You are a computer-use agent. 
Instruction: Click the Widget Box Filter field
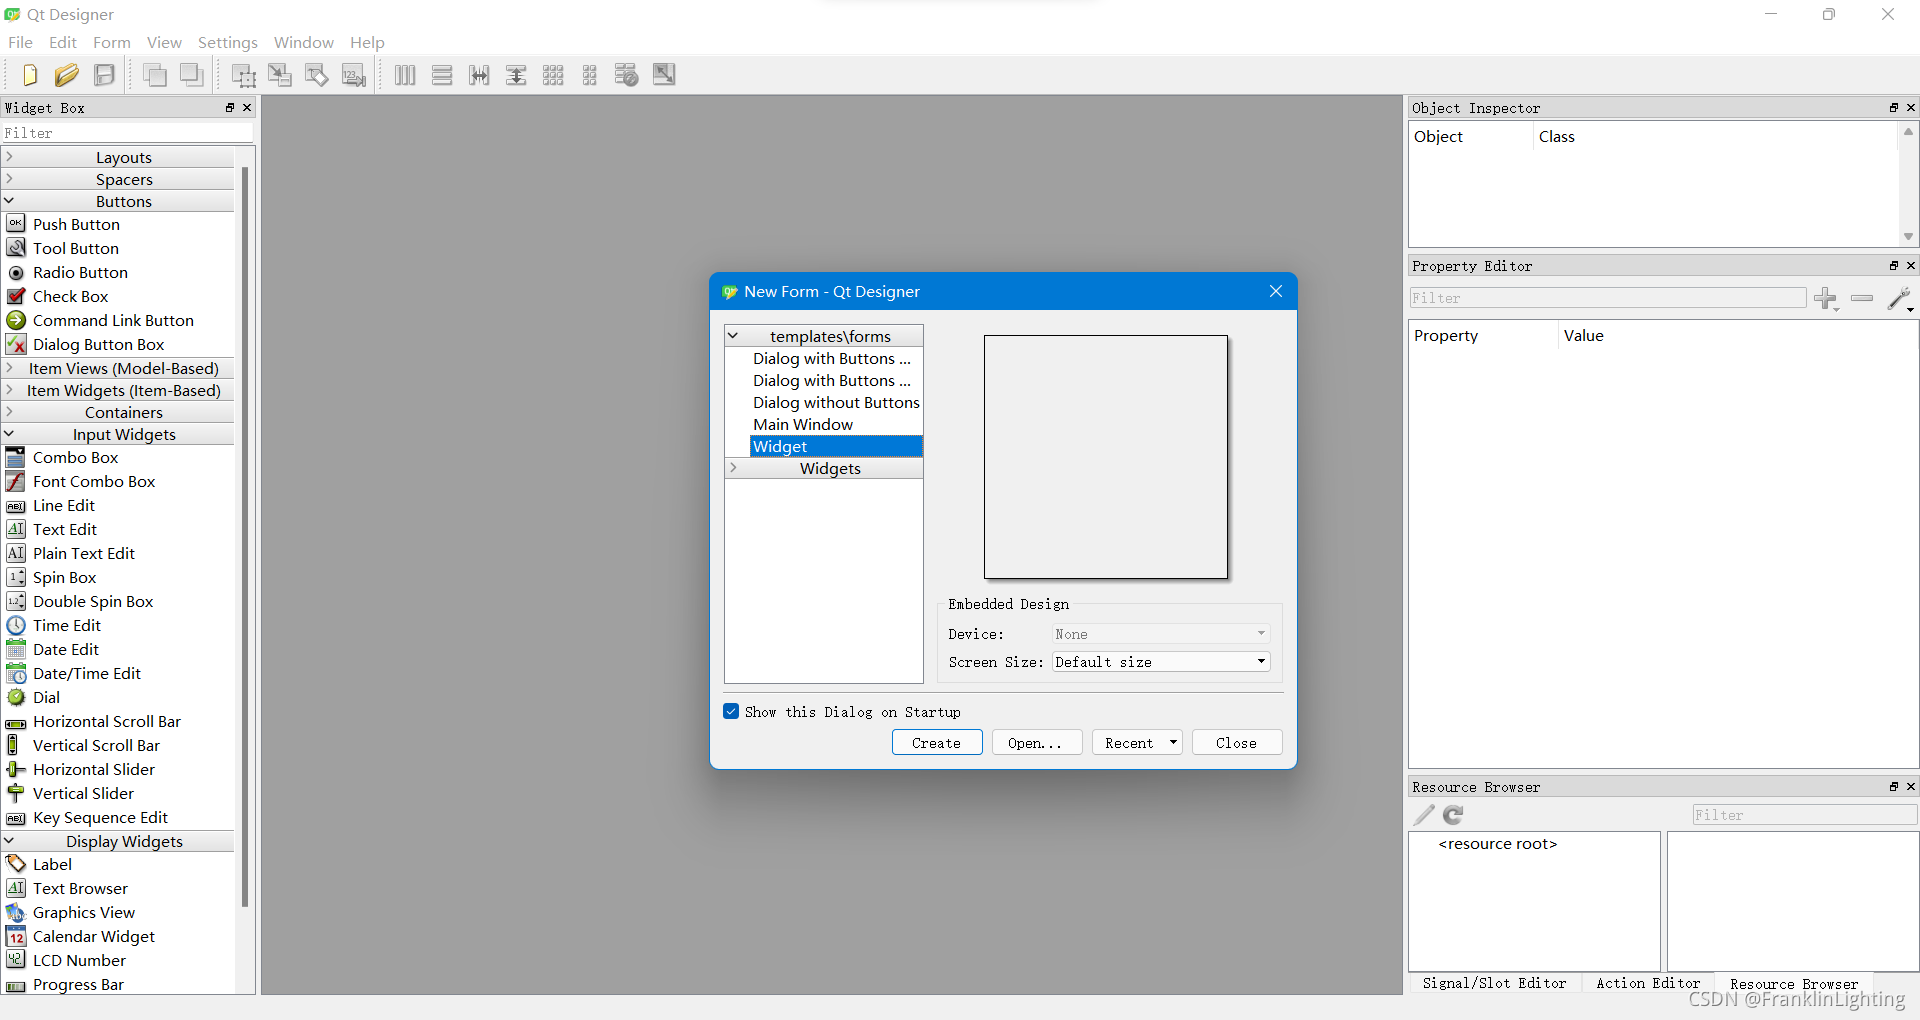[127, 132]
